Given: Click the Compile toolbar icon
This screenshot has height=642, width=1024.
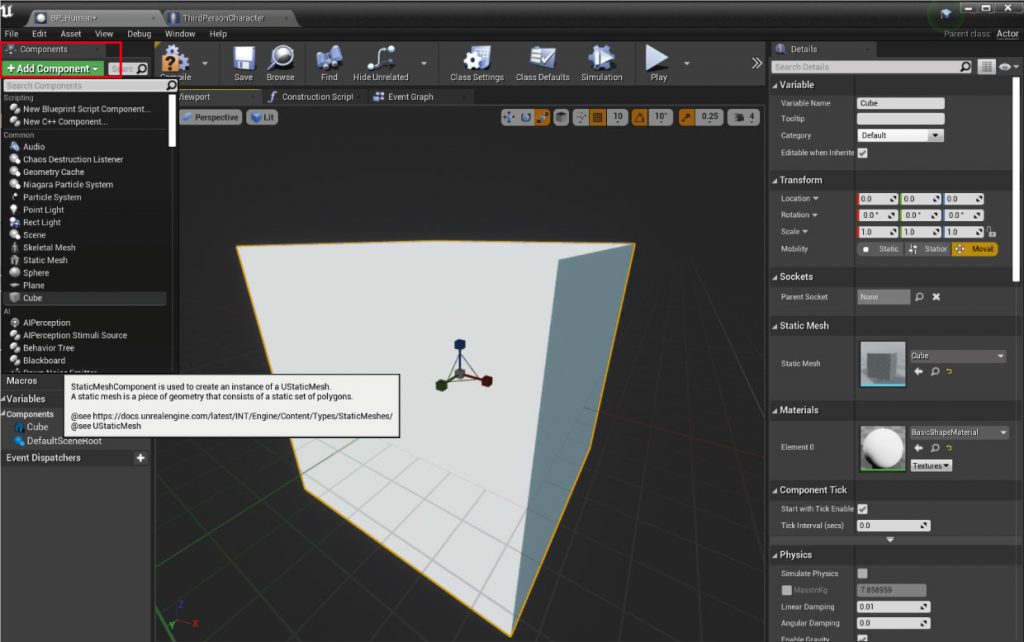Looking at the screenshot, I should [x=175, y=63].
